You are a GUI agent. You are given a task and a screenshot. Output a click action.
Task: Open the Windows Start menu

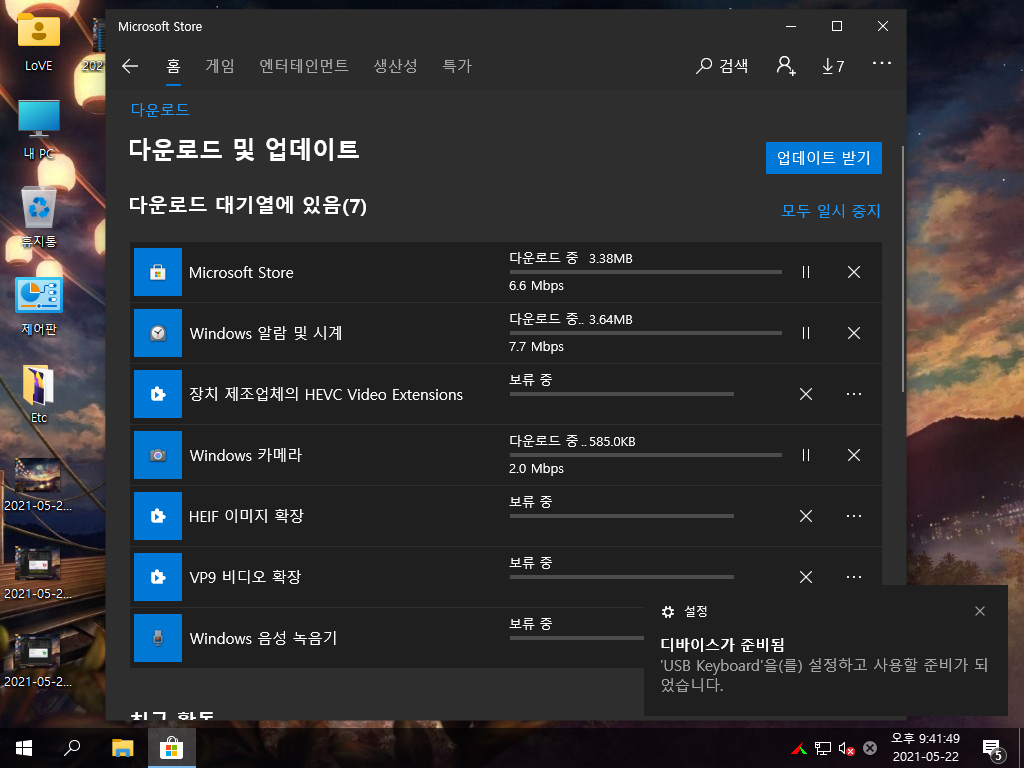coord(24,748)
